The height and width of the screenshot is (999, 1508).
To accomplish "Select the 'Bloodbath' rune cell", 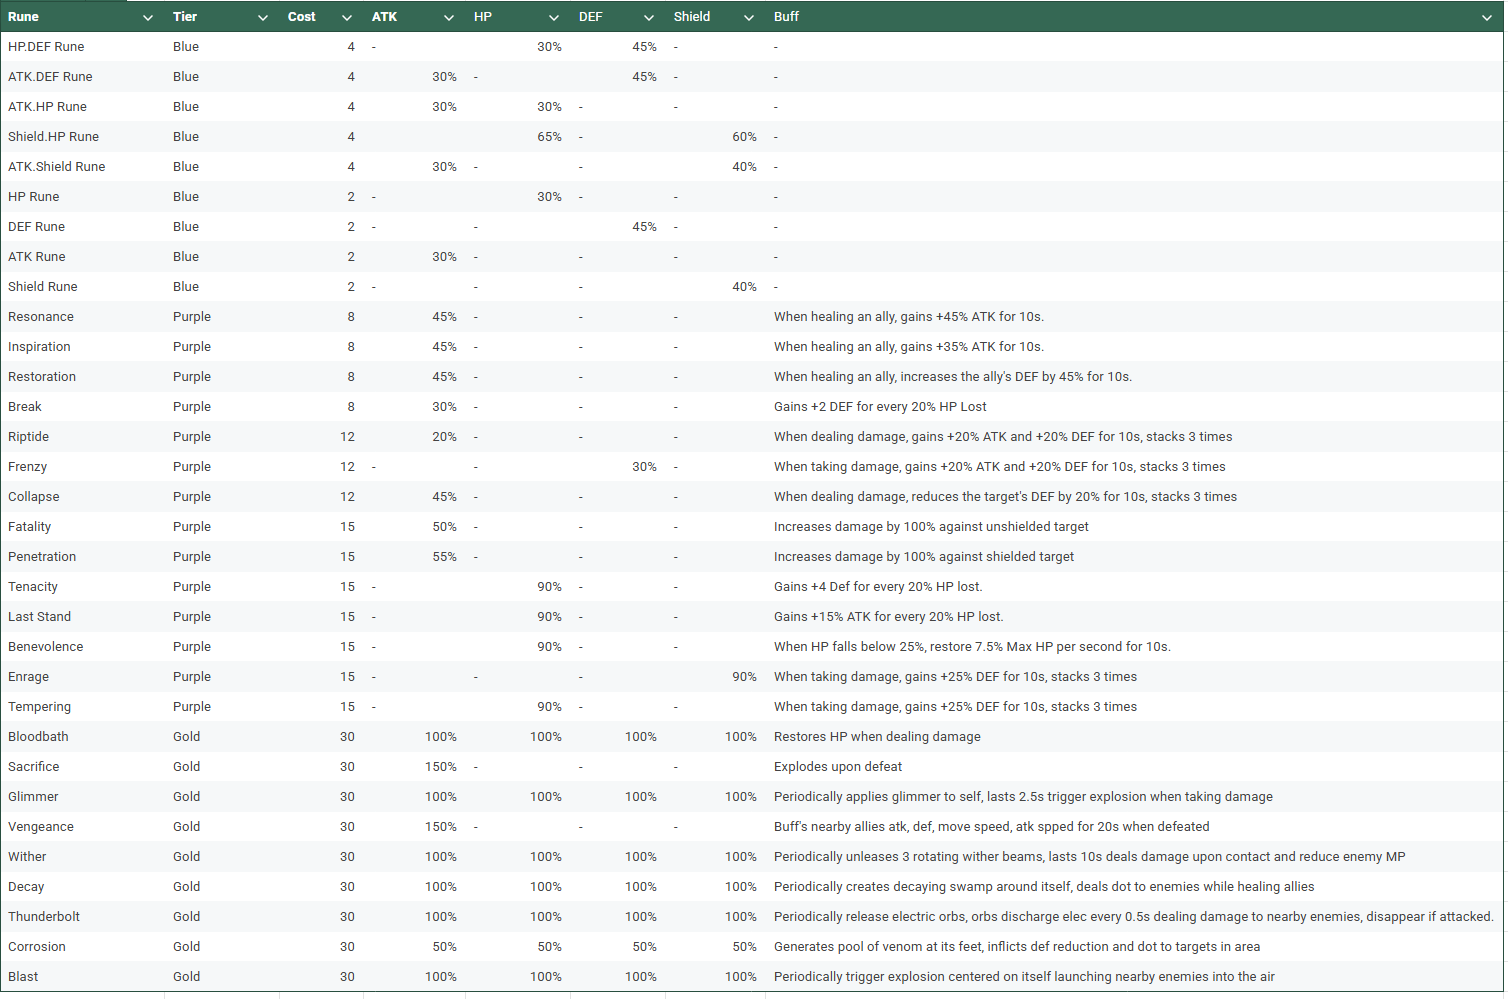I will coord(82,737).
